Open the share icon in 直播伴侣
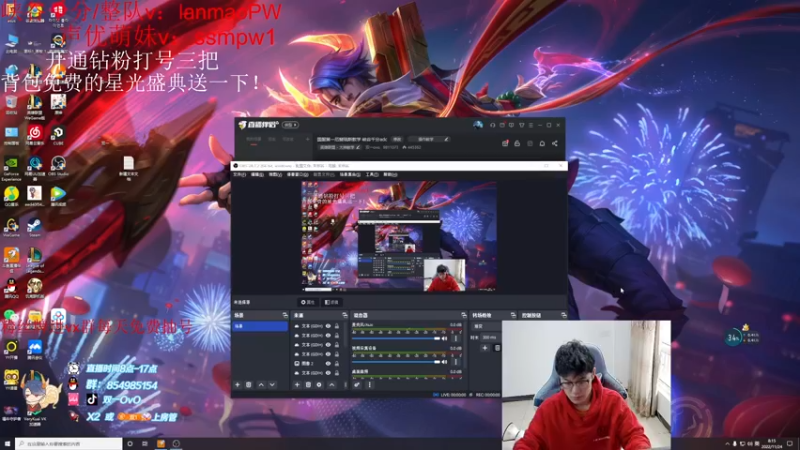Viewport: 800px width, 450px height. click(555, 143)
